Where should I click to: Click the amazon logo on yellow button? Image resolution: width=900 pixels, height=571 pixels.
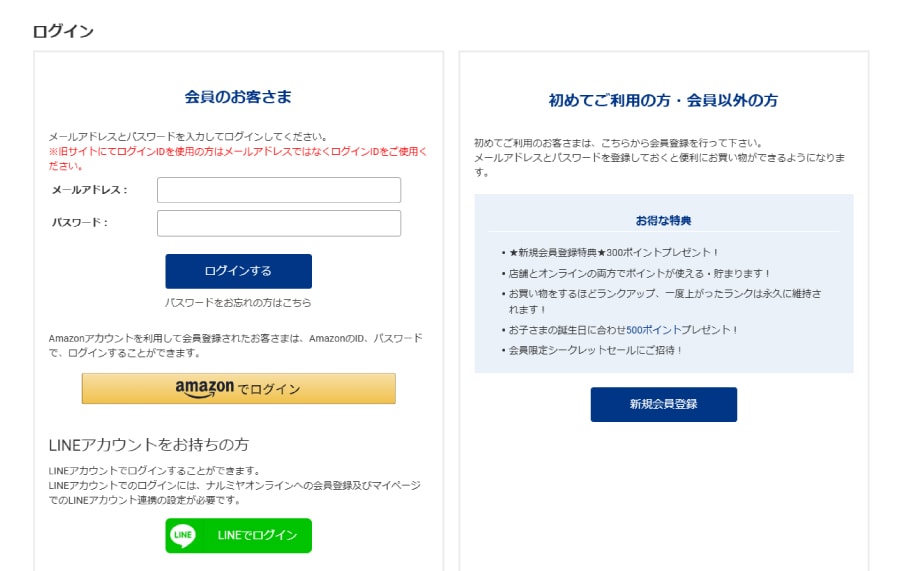pyautogui.click(x=204, y=389)
